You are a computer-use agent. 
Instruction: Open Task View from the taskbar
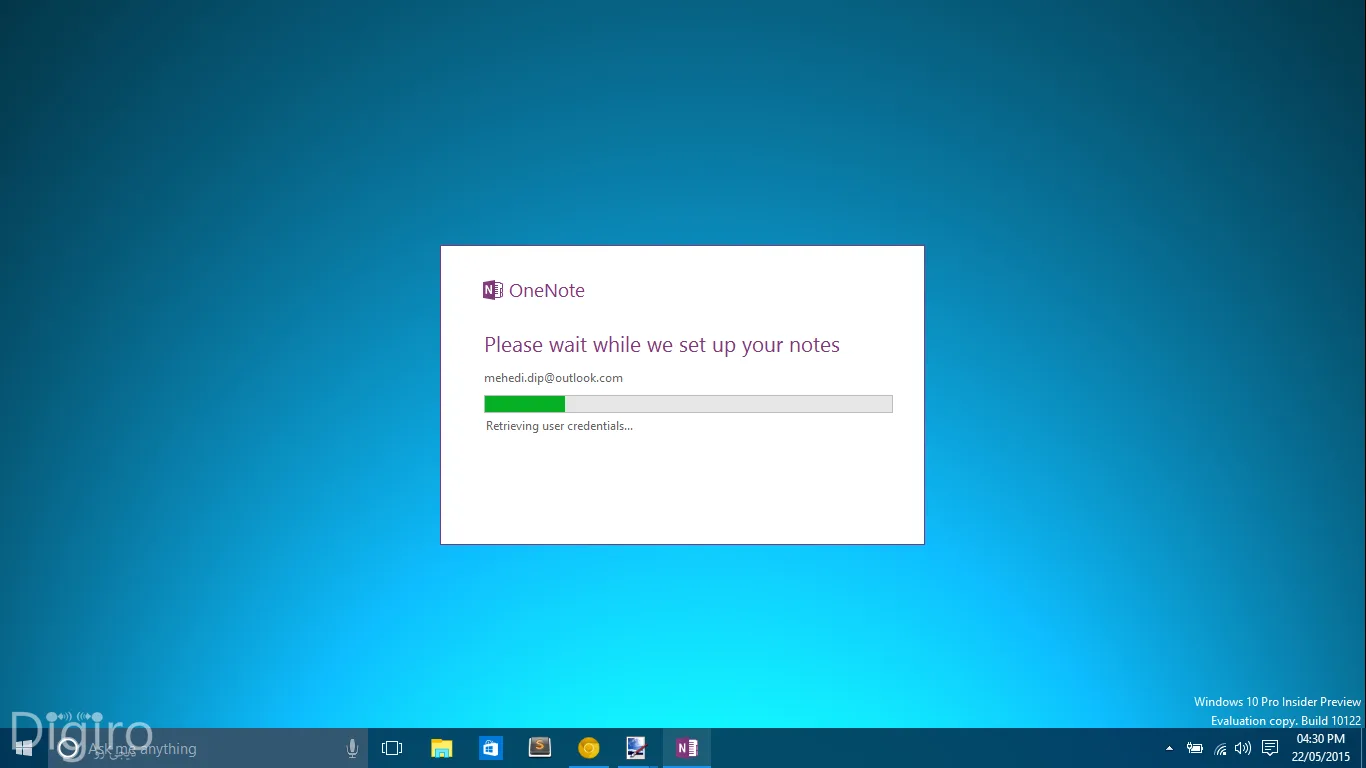tap(392, 748)
